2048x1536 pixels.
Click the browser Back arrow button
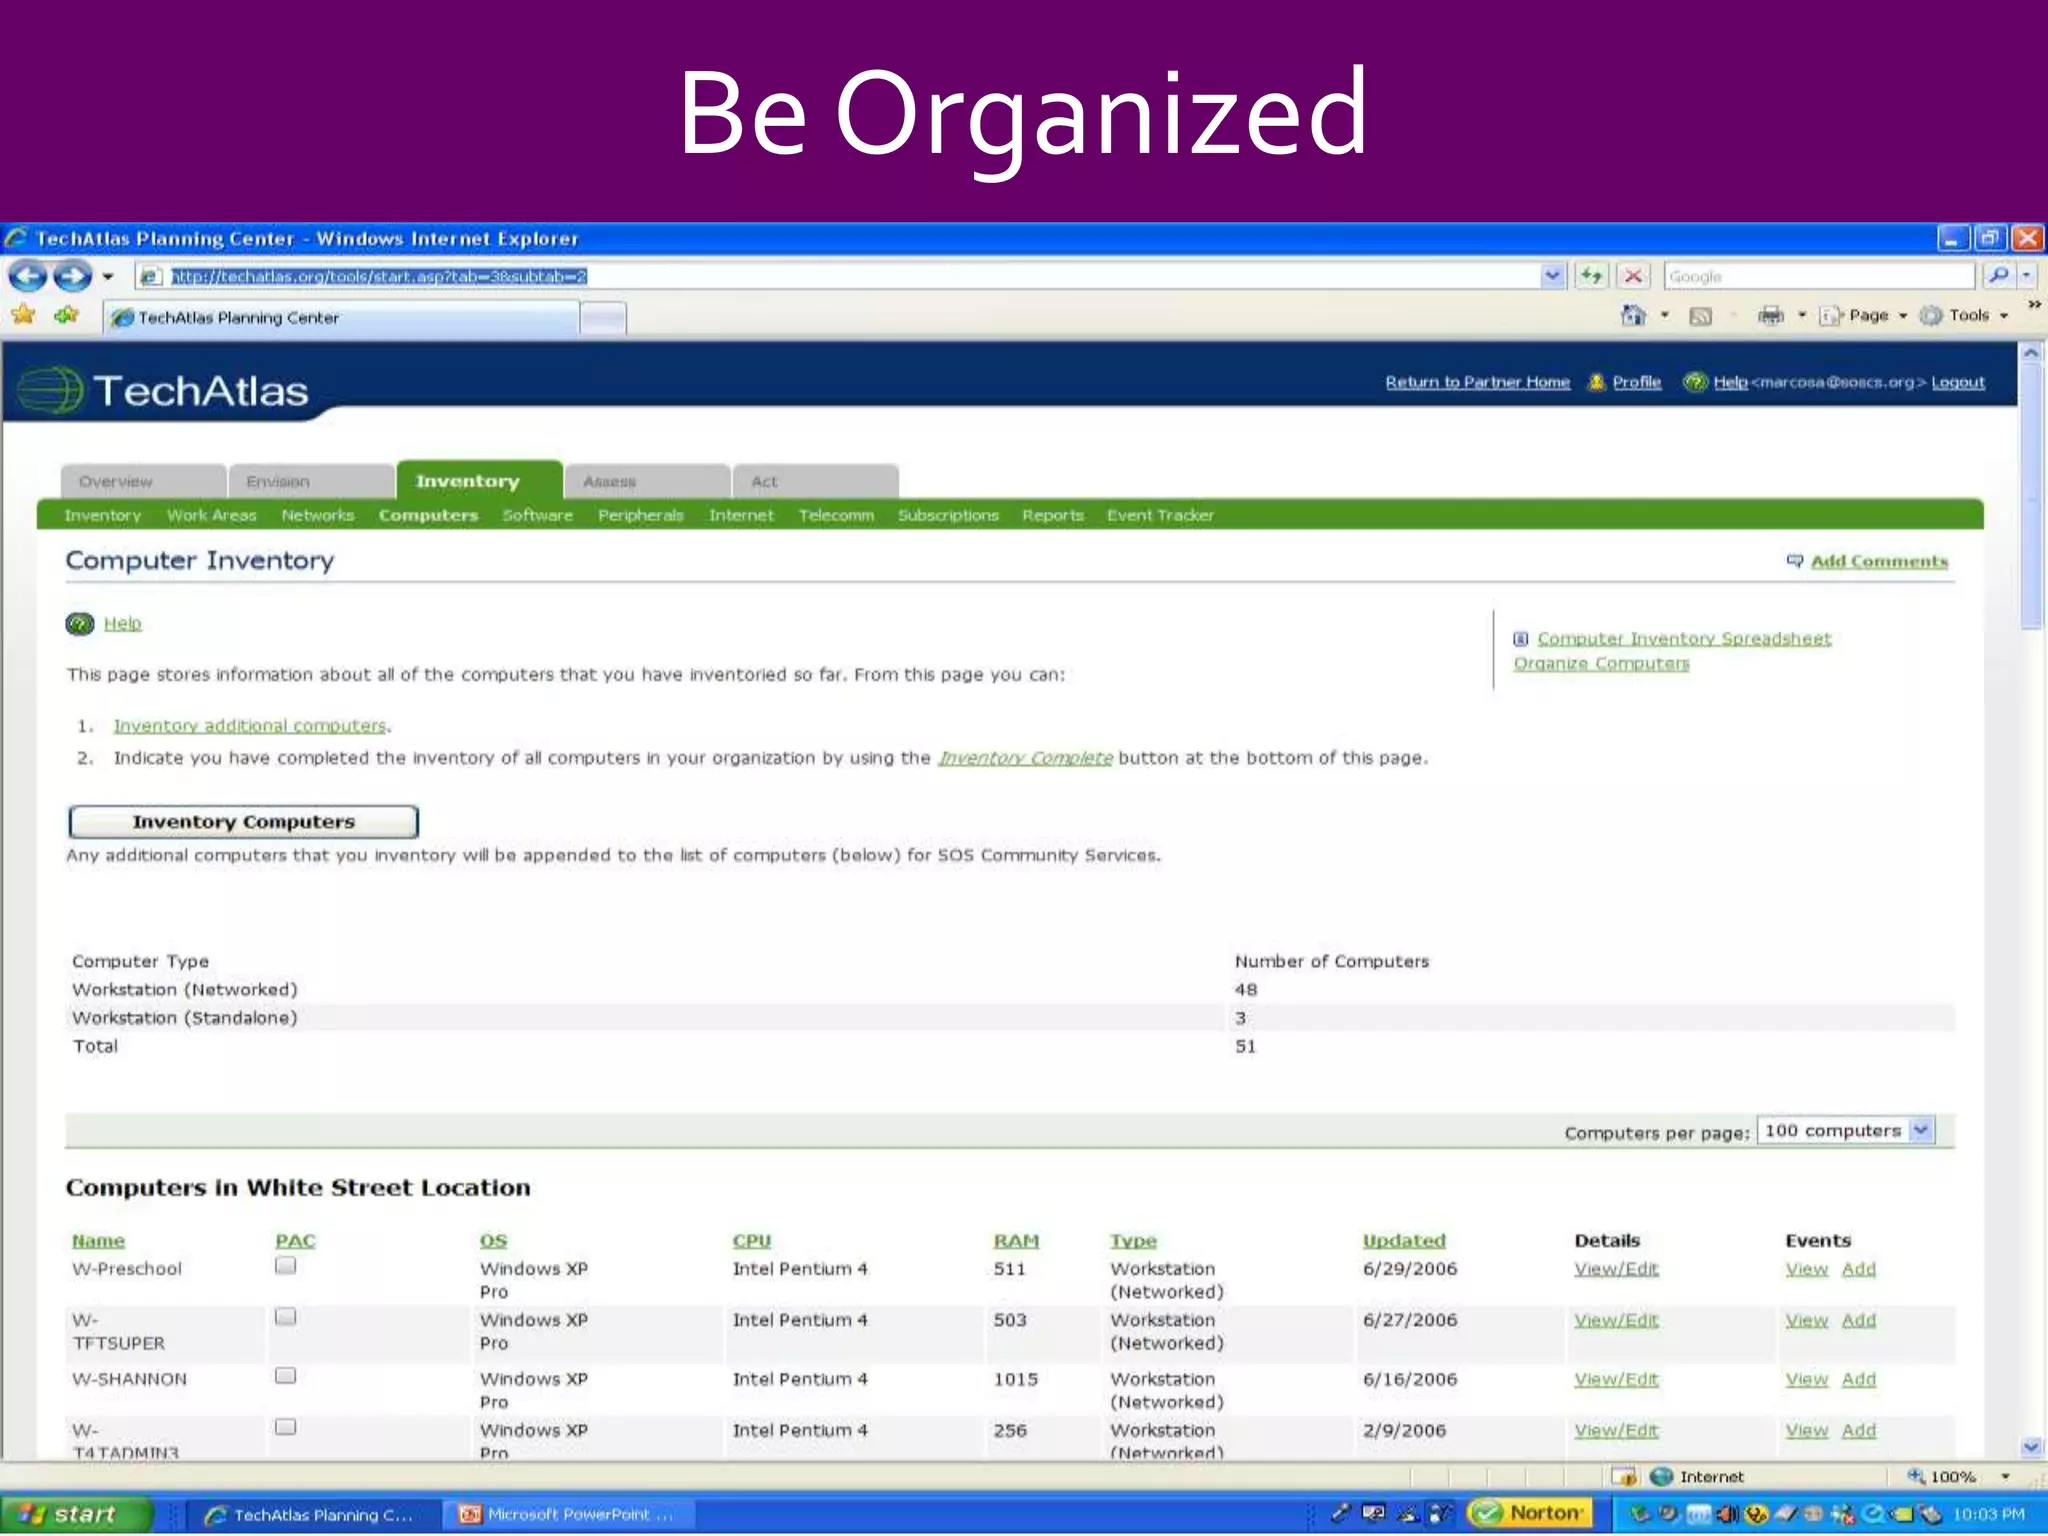[29, 276]
